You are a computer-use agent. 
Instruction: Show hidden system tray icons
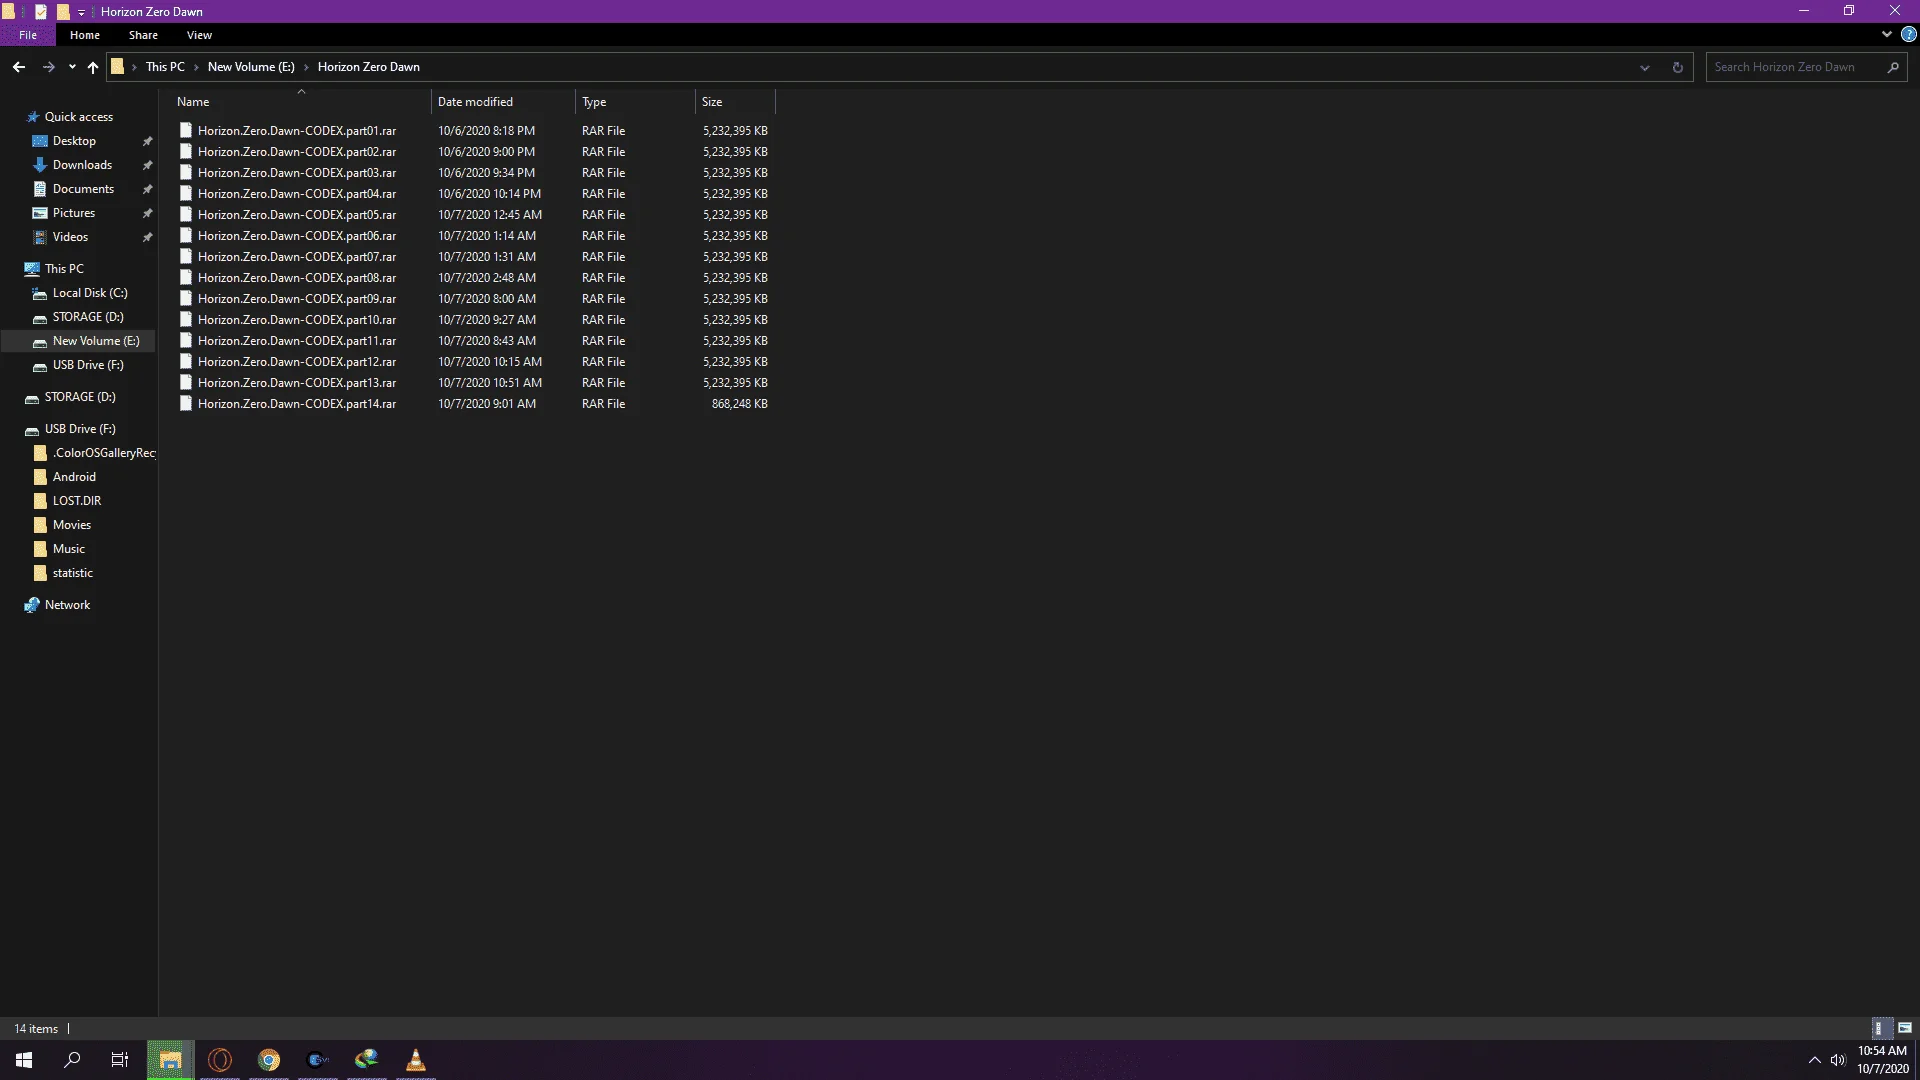click(1815, 1060)
